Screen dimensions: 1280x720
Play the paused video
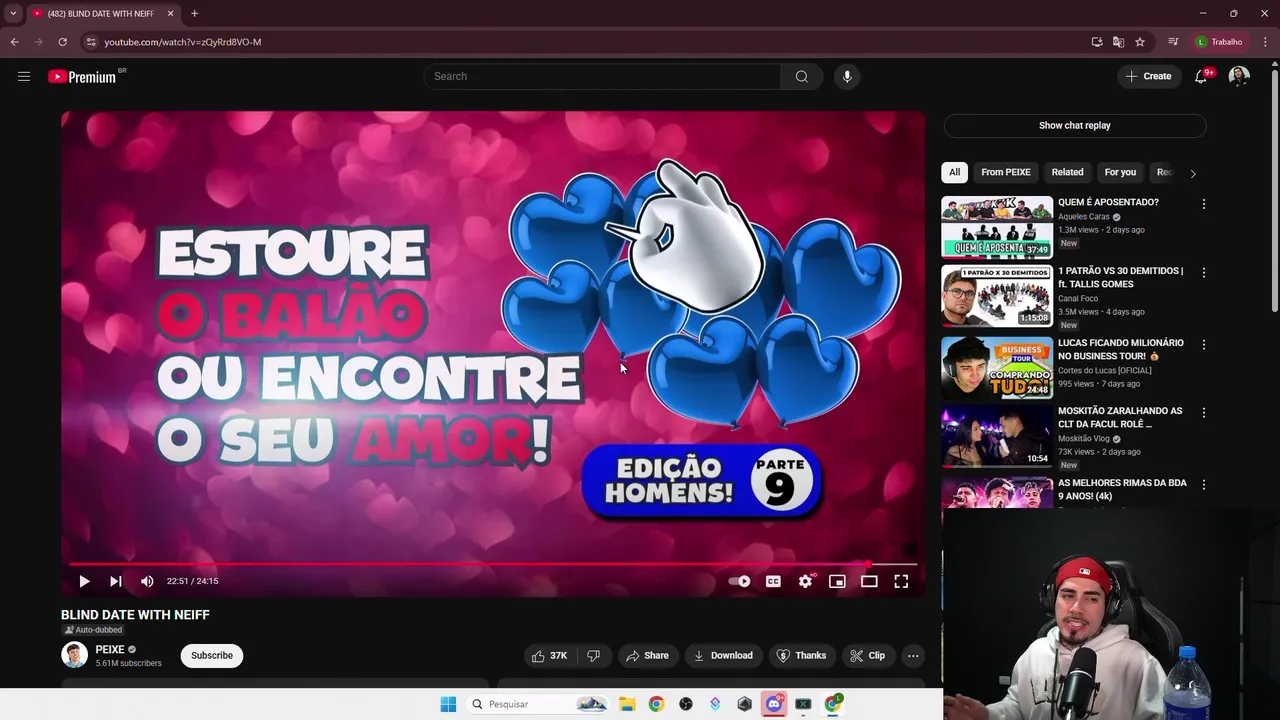pyautogui.click(x=84, y=581)
